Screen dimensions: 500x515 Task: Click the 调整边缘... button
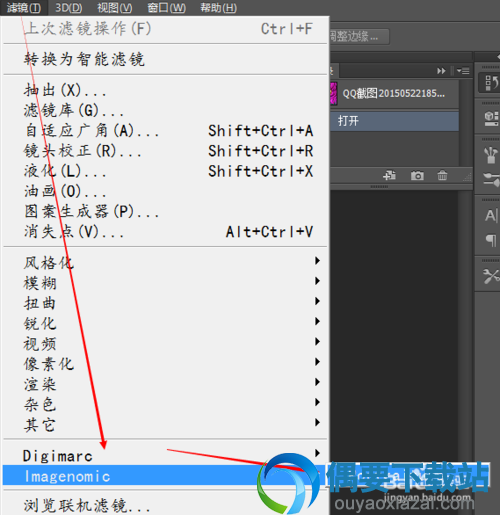(x=359, y=36)
